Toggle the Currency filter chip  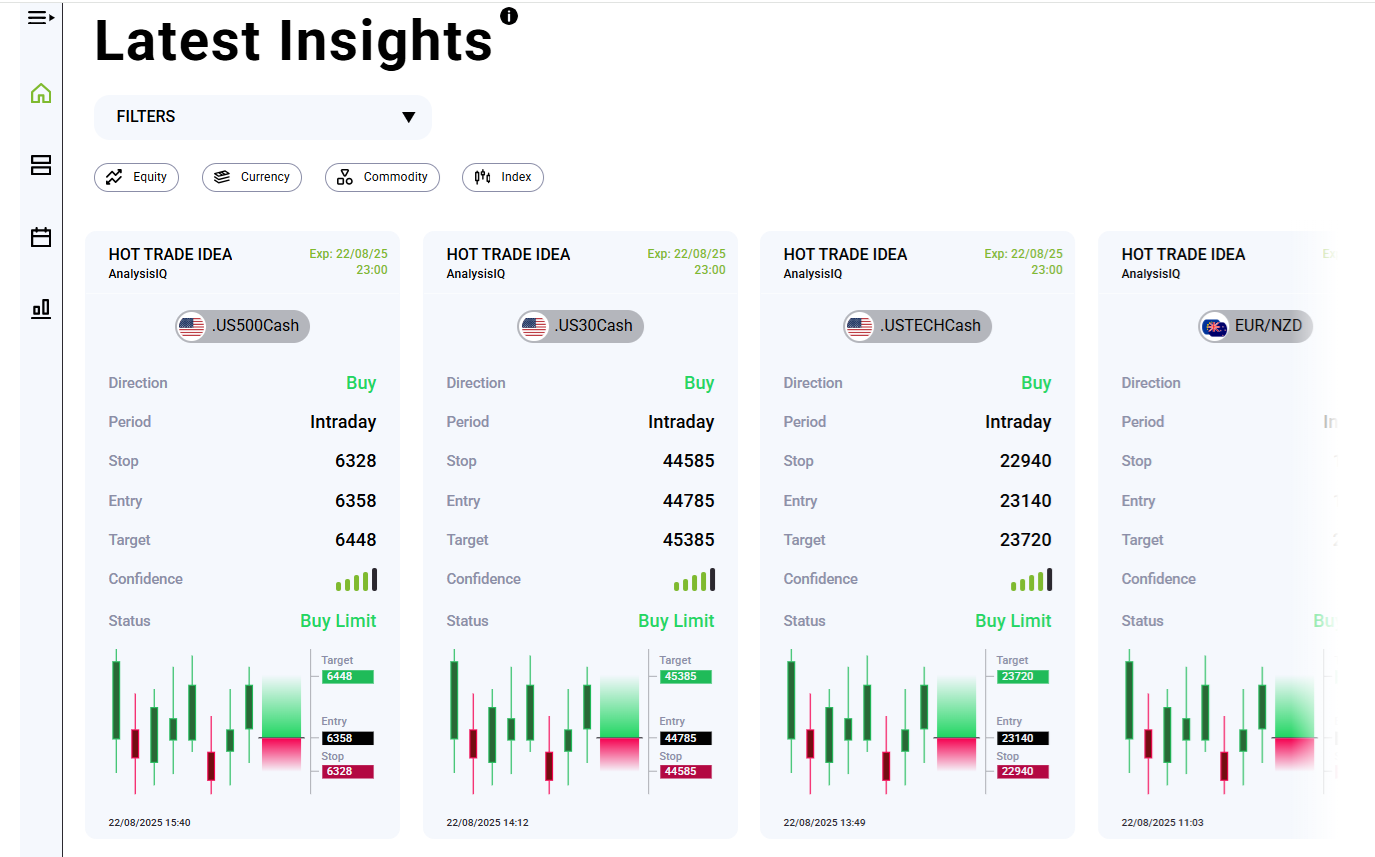coord(252,177)
